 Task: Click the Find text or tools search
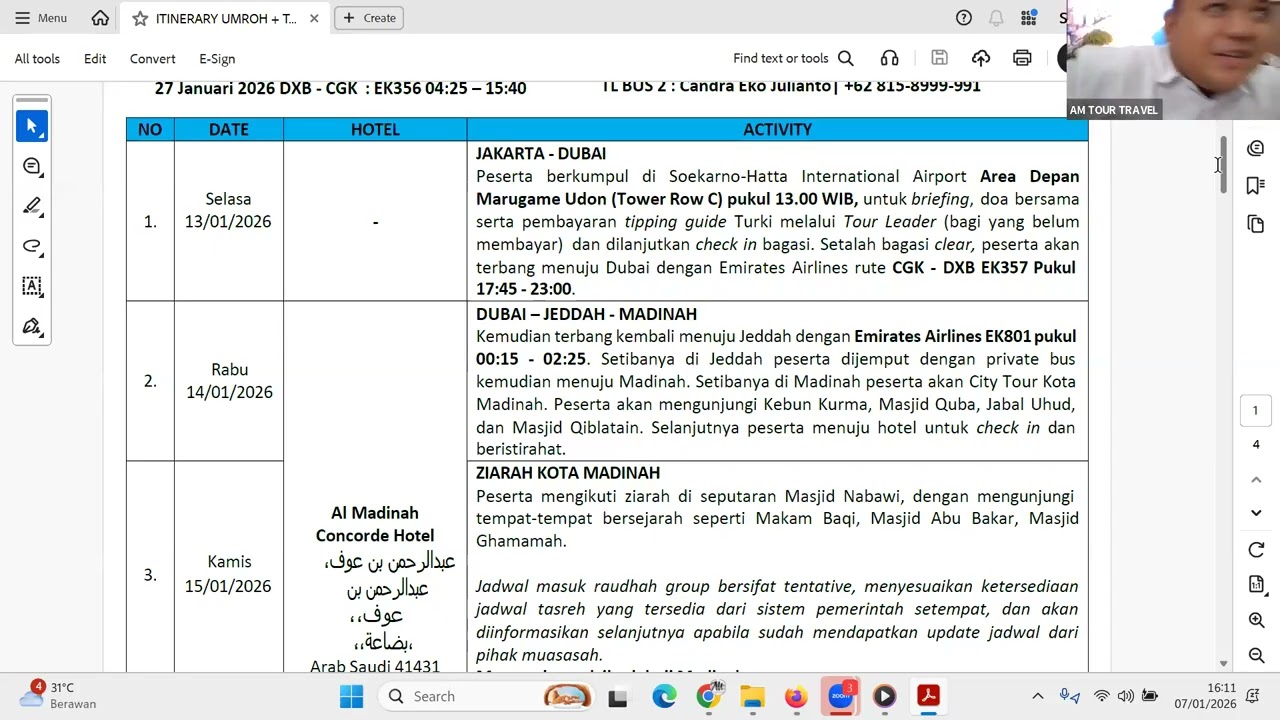tap(792, 59)
